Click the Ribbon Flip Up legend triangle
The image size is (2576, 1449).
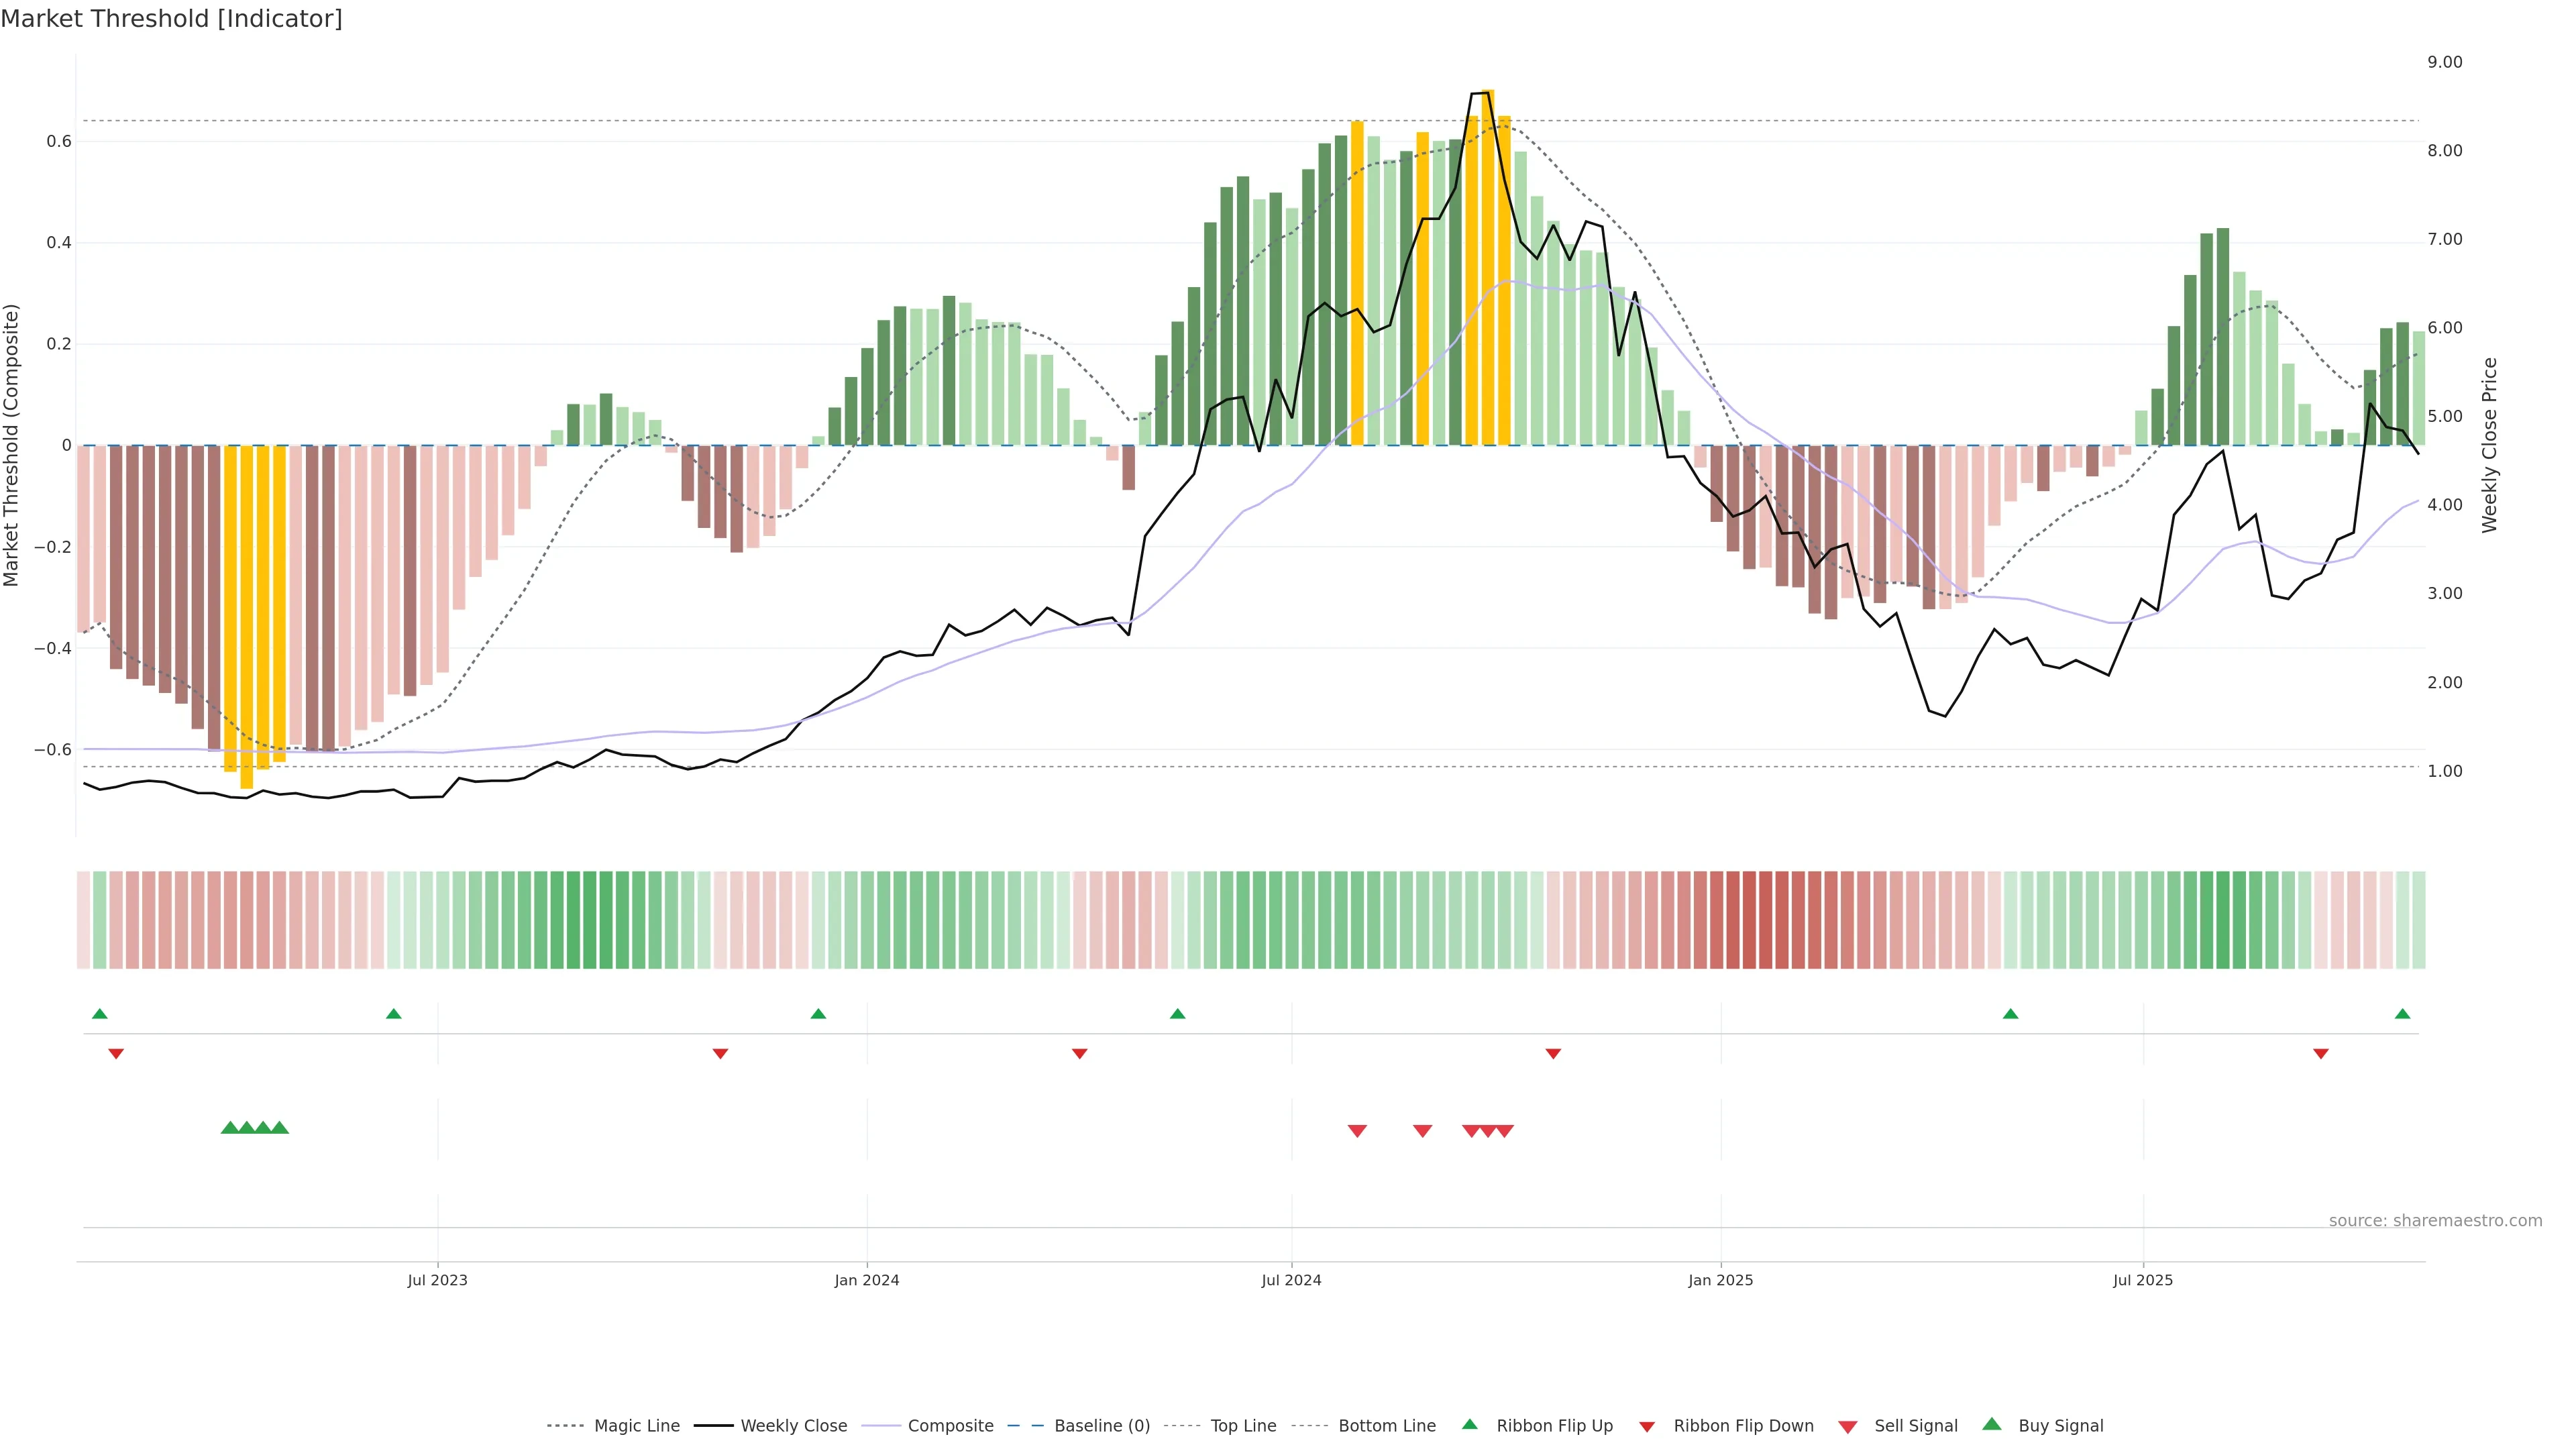tap(1469, 1424)
